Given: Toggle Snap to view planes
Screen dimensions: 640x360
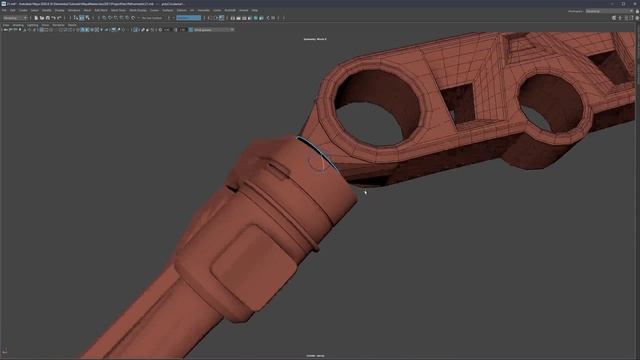Looking at the screenshot, I should 127,18.
